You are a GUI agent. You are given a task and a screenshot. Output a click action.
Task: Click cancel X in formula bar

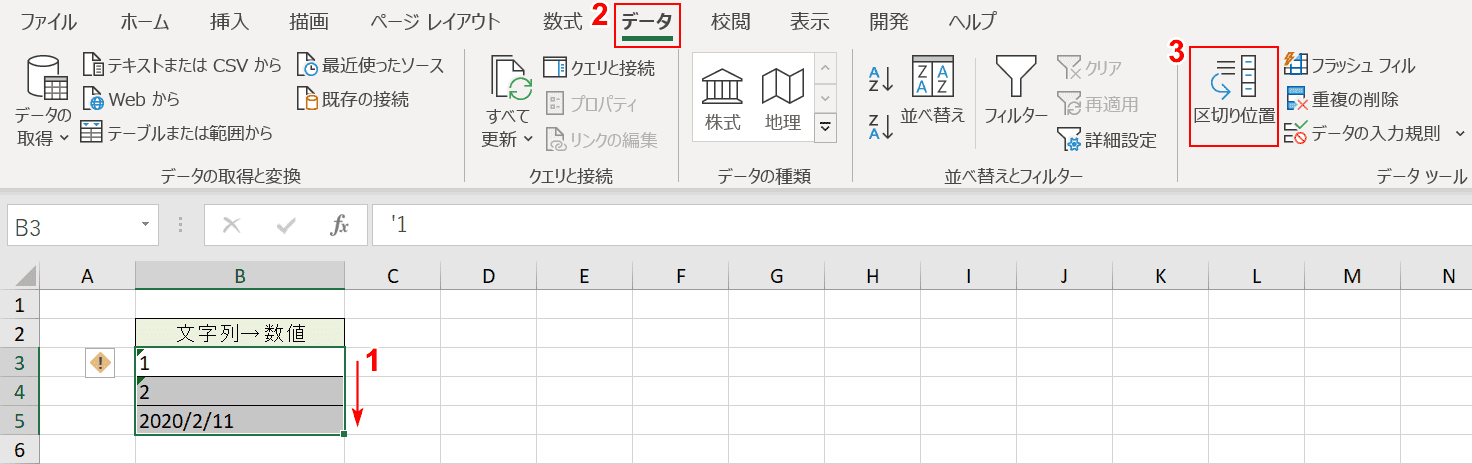pos(232,226)
